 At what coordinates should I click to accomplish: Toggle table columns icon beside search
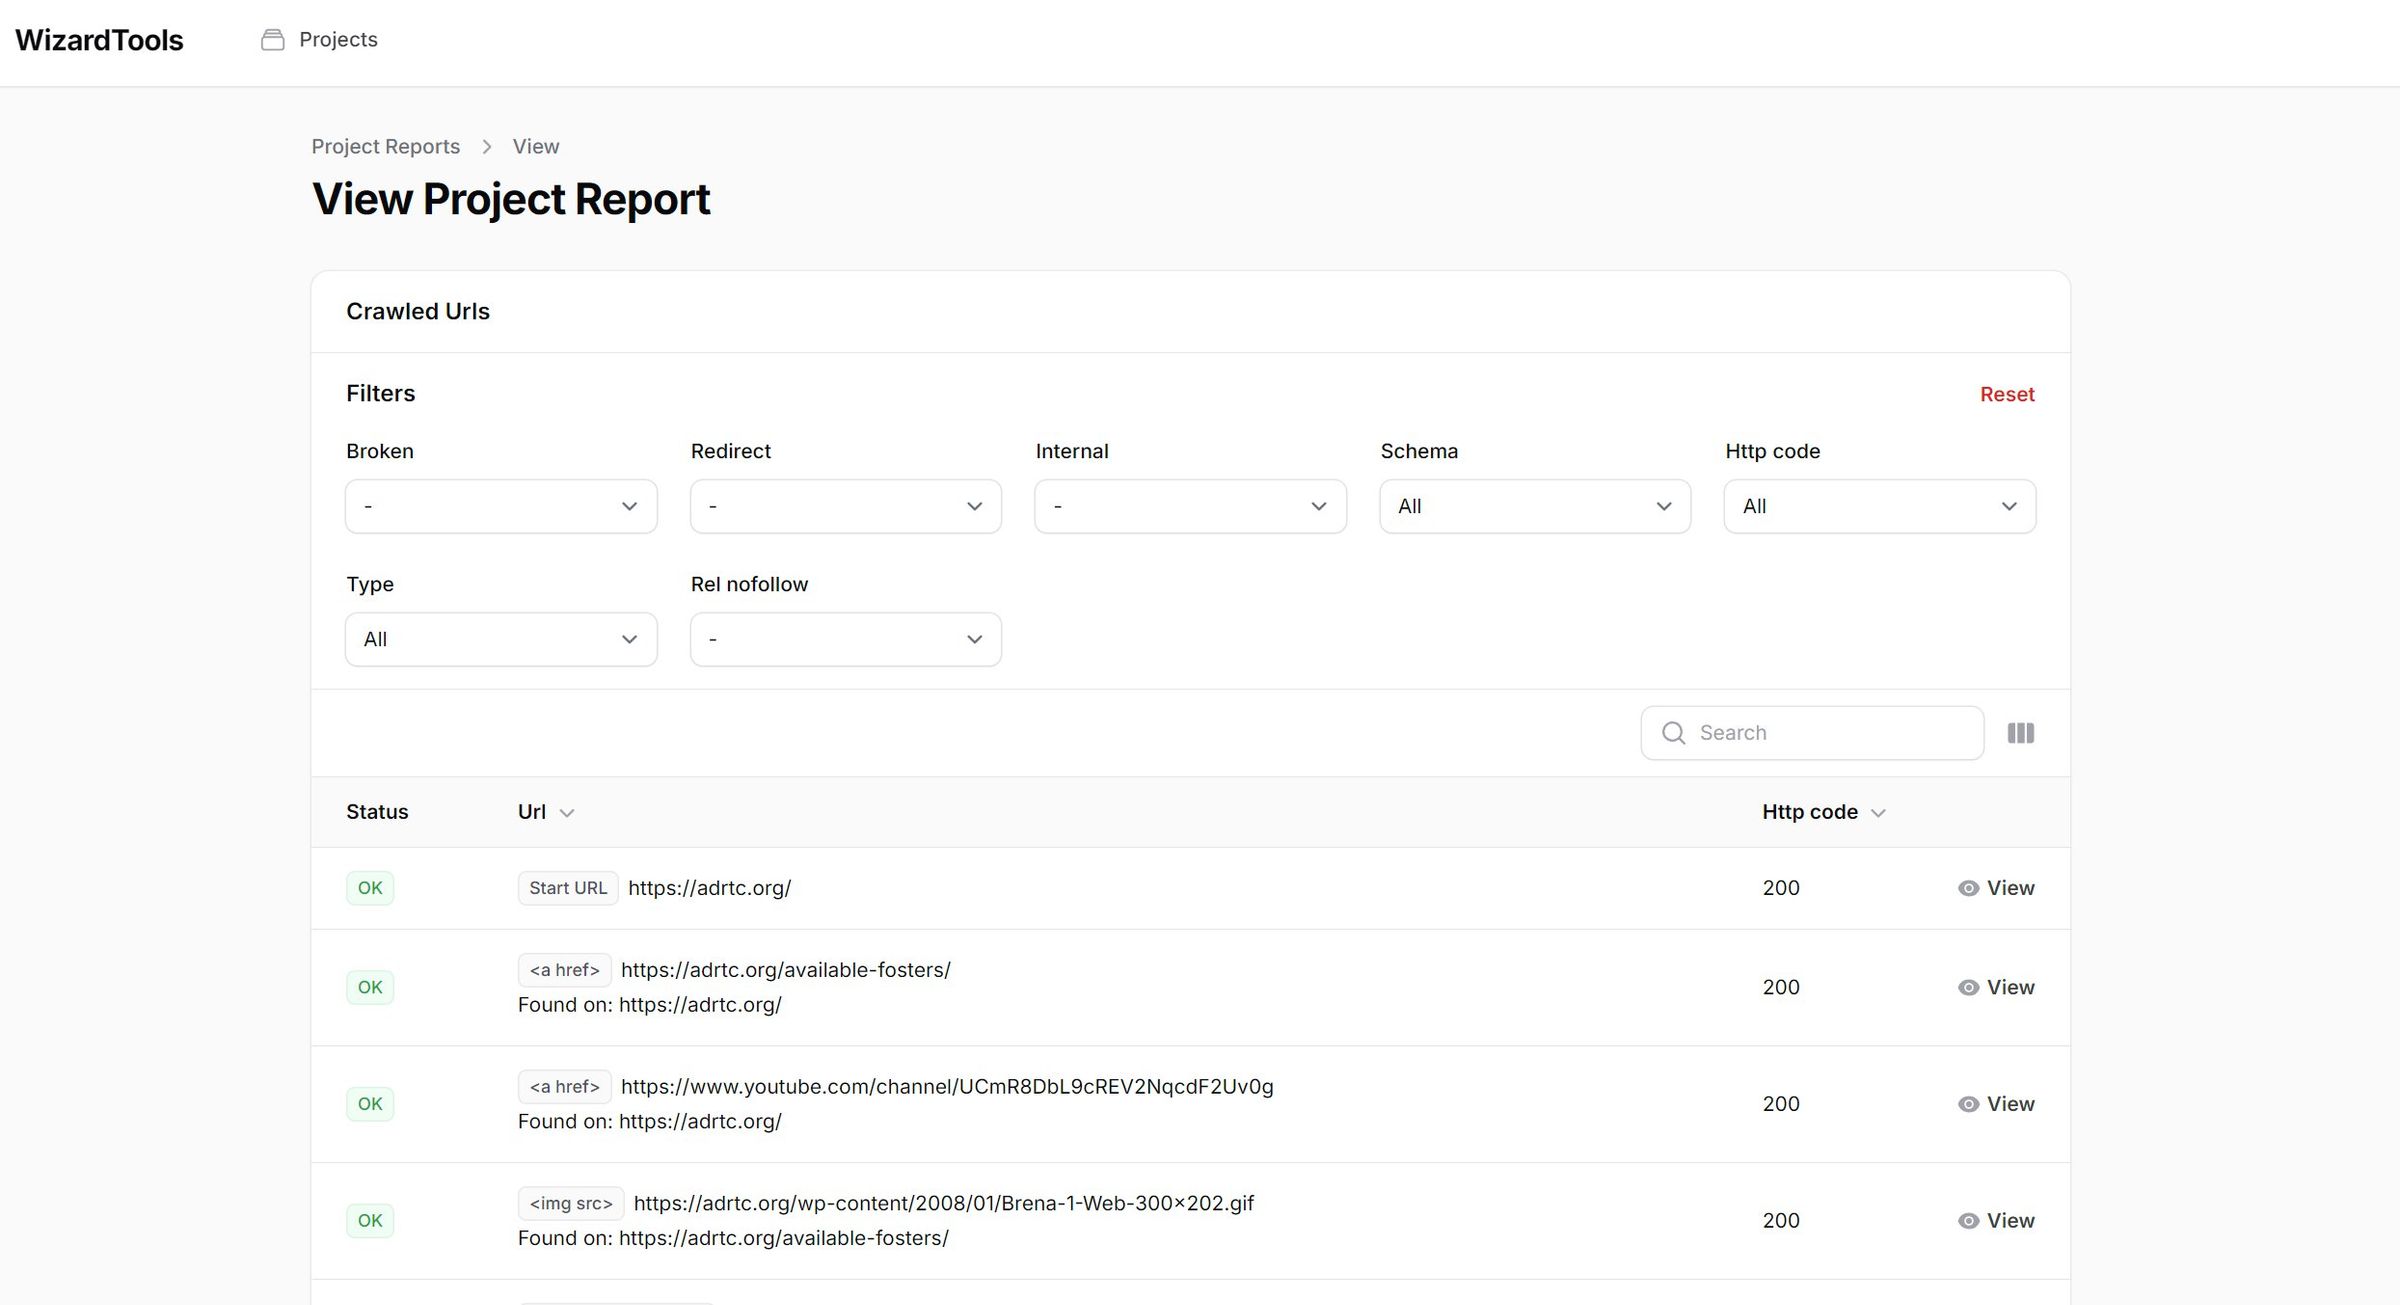click(x=2020, y=733)
